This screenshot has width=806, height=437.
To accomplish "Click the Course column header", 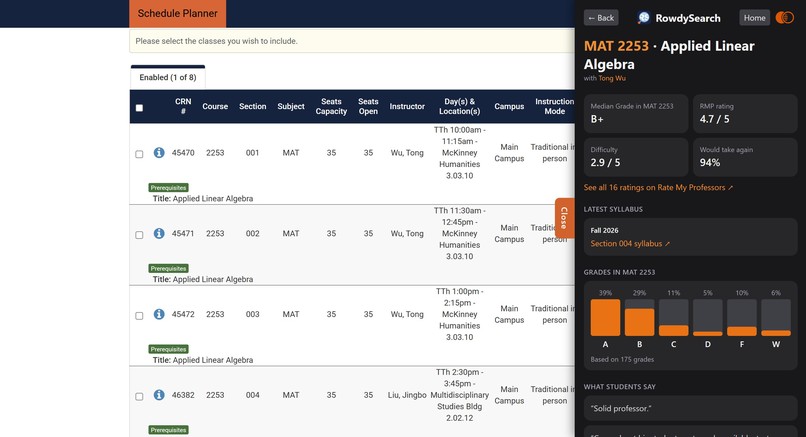I will click(215, 106).
